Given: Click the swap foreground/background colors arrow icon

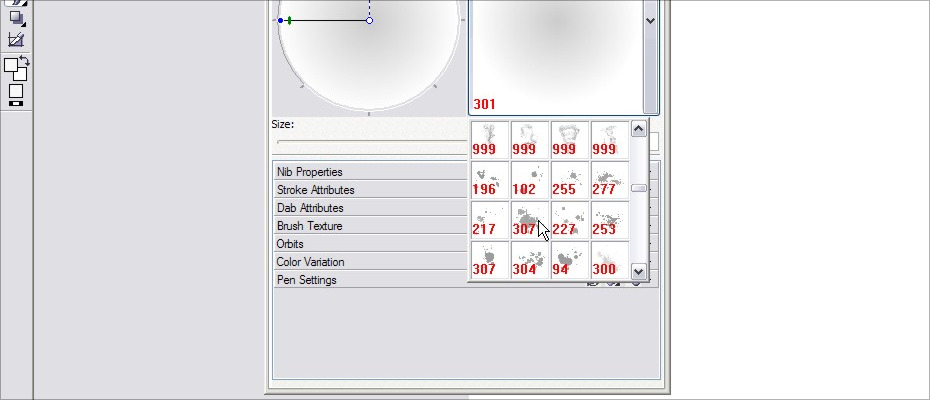Looking at the screenshot, I should point(24,62).
